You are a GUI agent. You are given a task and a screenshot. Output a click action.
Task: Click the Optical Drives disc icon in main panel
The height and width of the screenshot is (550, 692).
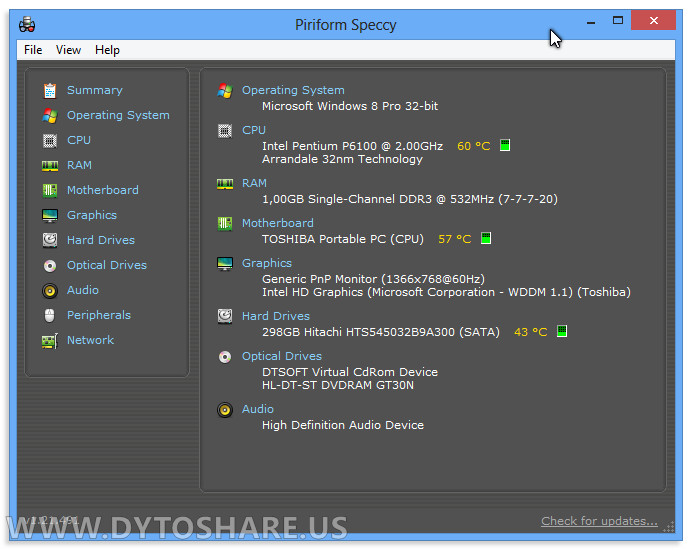[x=225, y=357]
